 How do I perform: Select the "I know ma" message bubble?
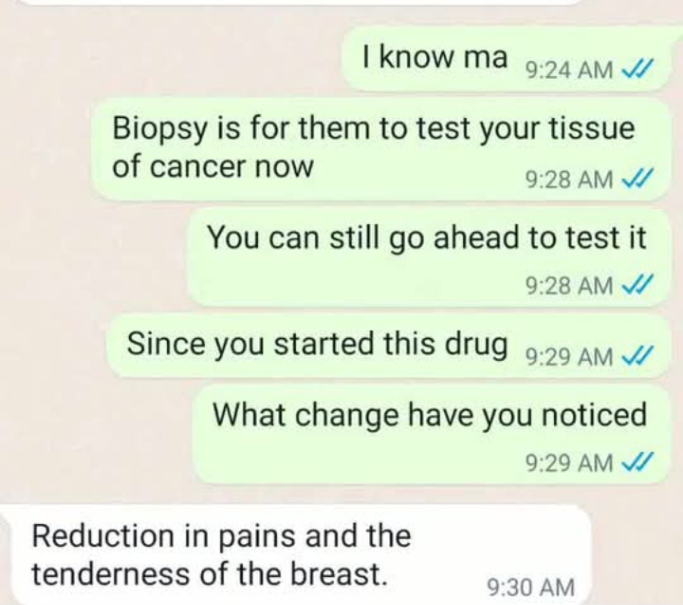pyautogui.click(x=506, y=59)
